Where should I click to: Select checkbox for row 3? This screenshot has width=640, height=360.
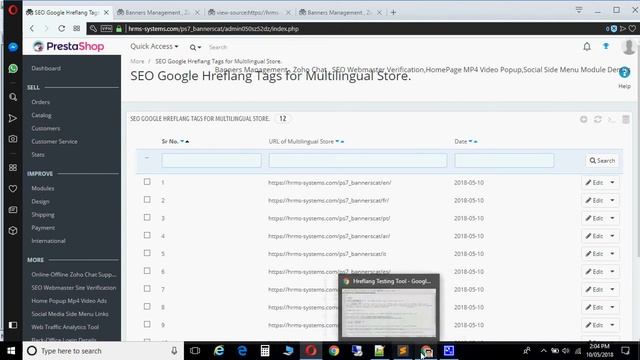[x=147, y=218]
